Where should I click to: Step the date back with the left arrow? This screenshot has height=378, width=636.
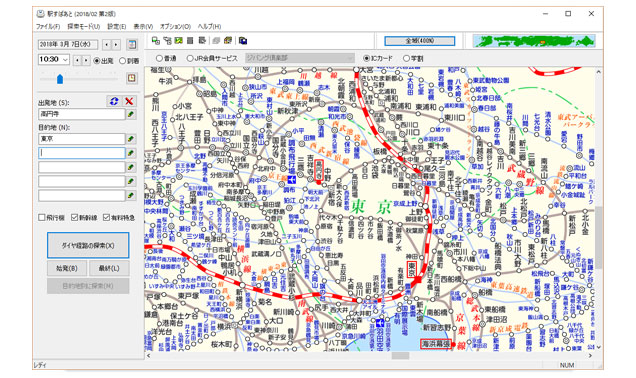(x=107, y=44)
